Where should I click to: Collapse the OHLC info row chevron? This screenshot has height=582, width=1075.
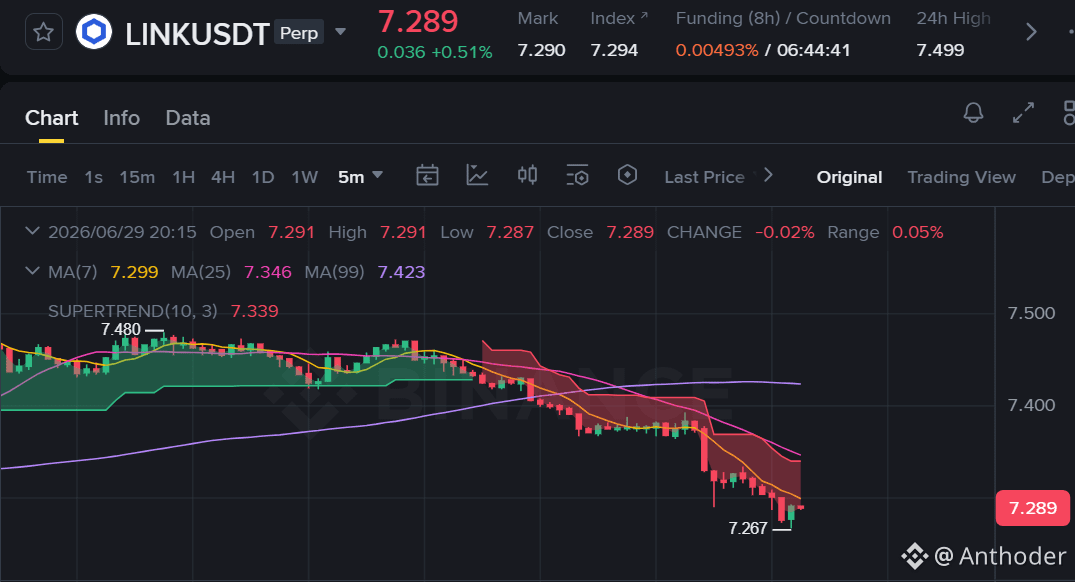pos(32,232)
